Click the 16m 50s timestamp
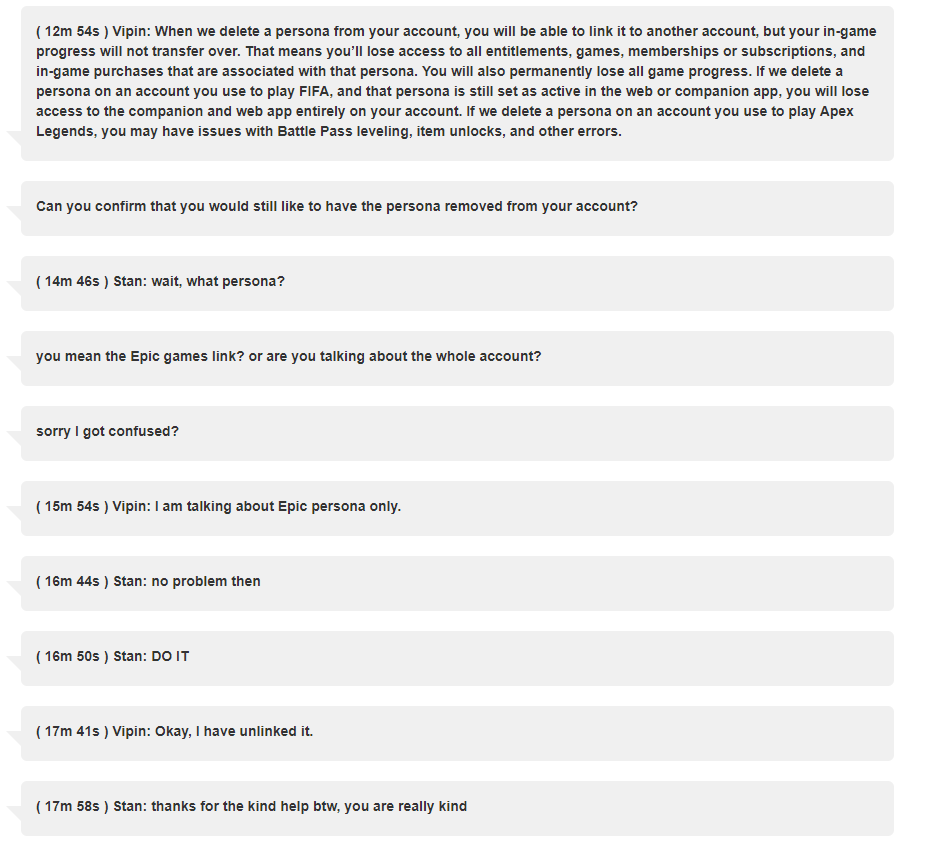This screenshot has width=943, height=854. click(72, 656)
